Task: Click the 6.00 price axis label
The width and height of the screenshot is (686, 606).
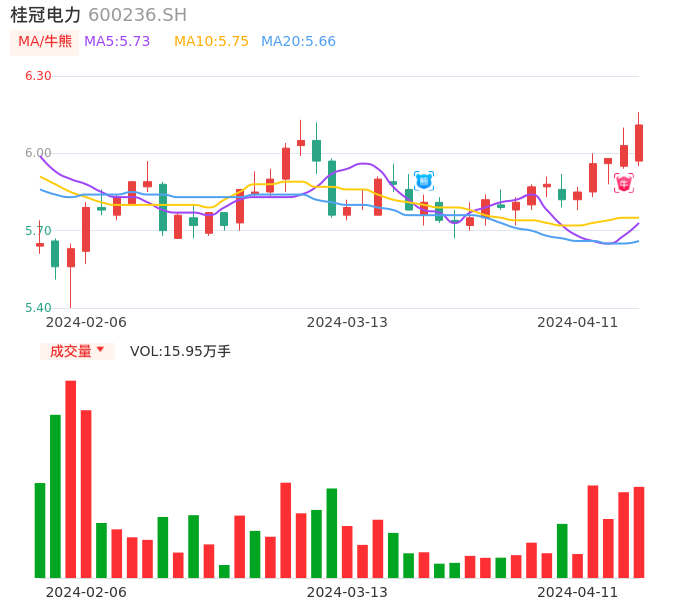Action: click(38, 153)
